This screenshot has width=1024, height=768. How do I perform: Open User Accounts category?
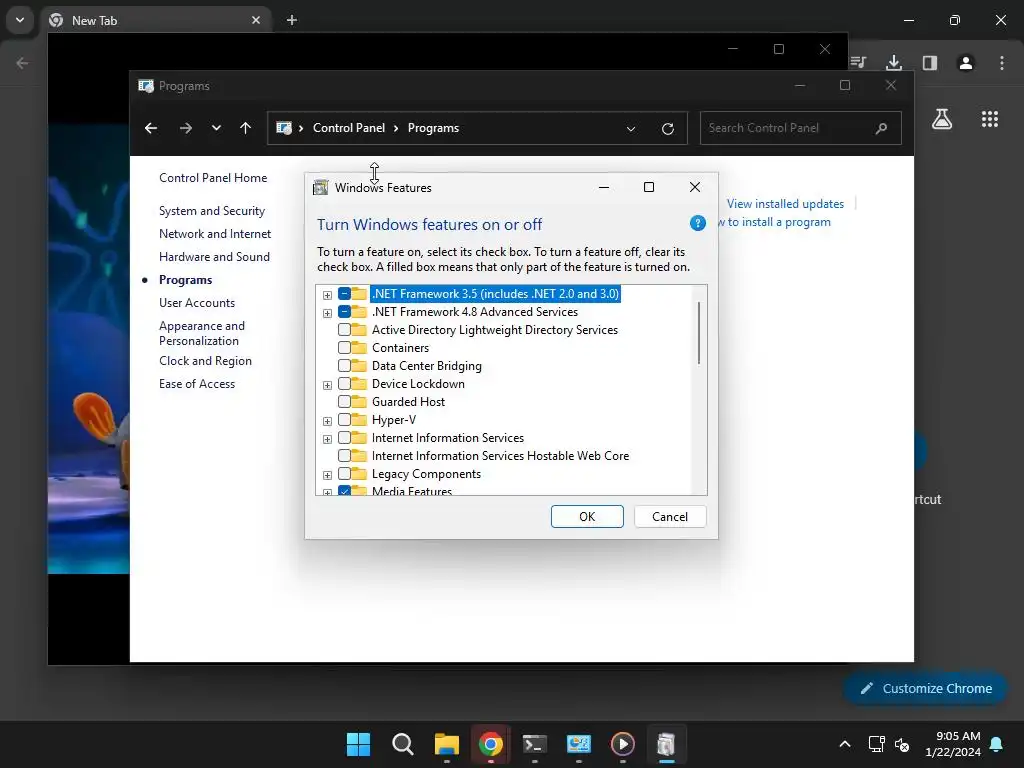[x=197, y=303]
